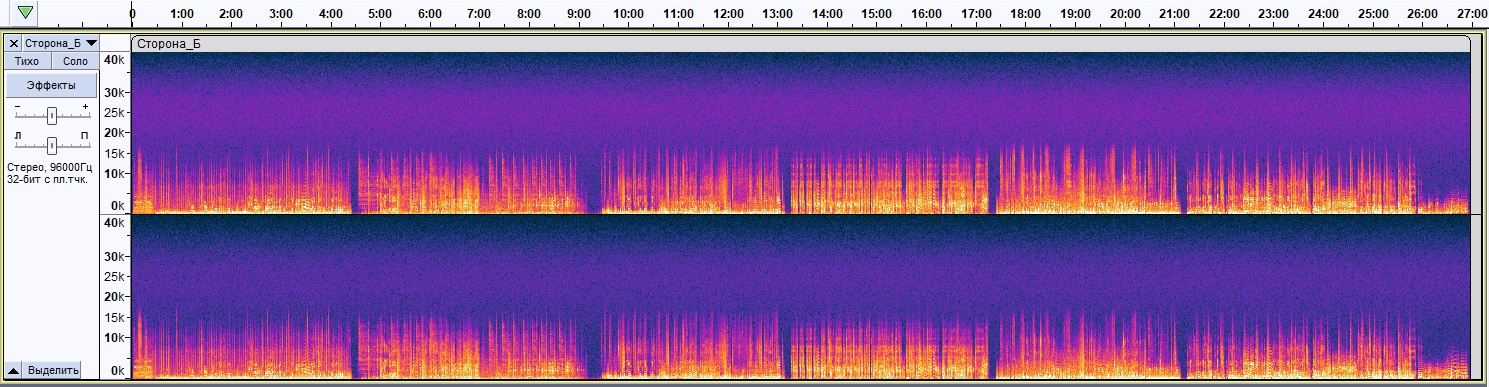Click the Сторона_Б clip title bar

[800, 43]
